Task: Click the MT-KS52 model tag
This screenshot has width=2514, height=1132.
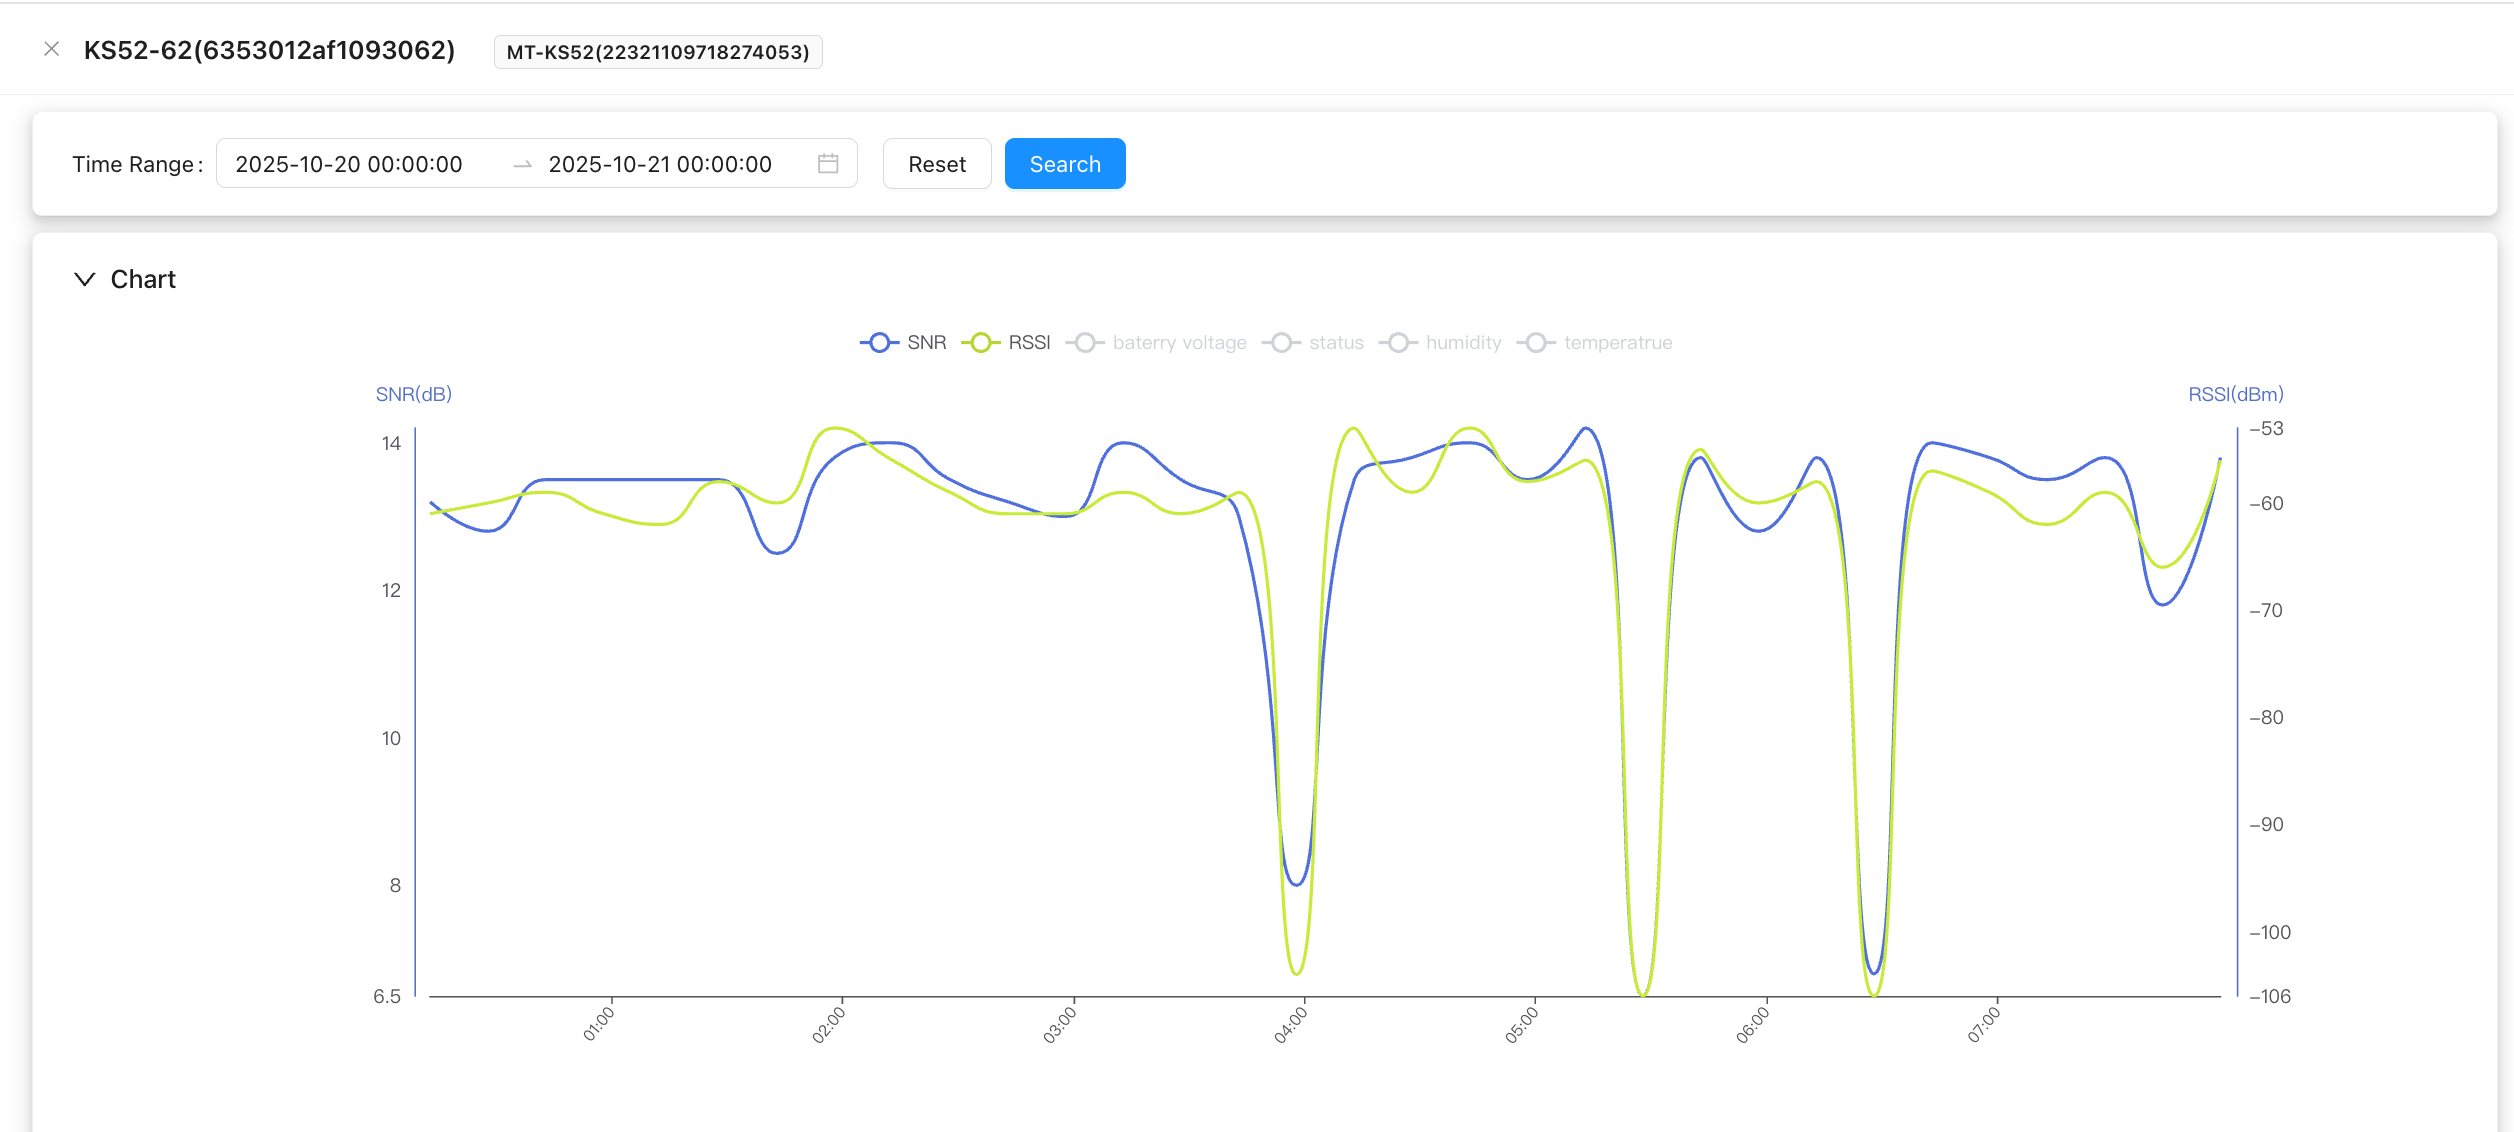Action: [x=657, y=52]
